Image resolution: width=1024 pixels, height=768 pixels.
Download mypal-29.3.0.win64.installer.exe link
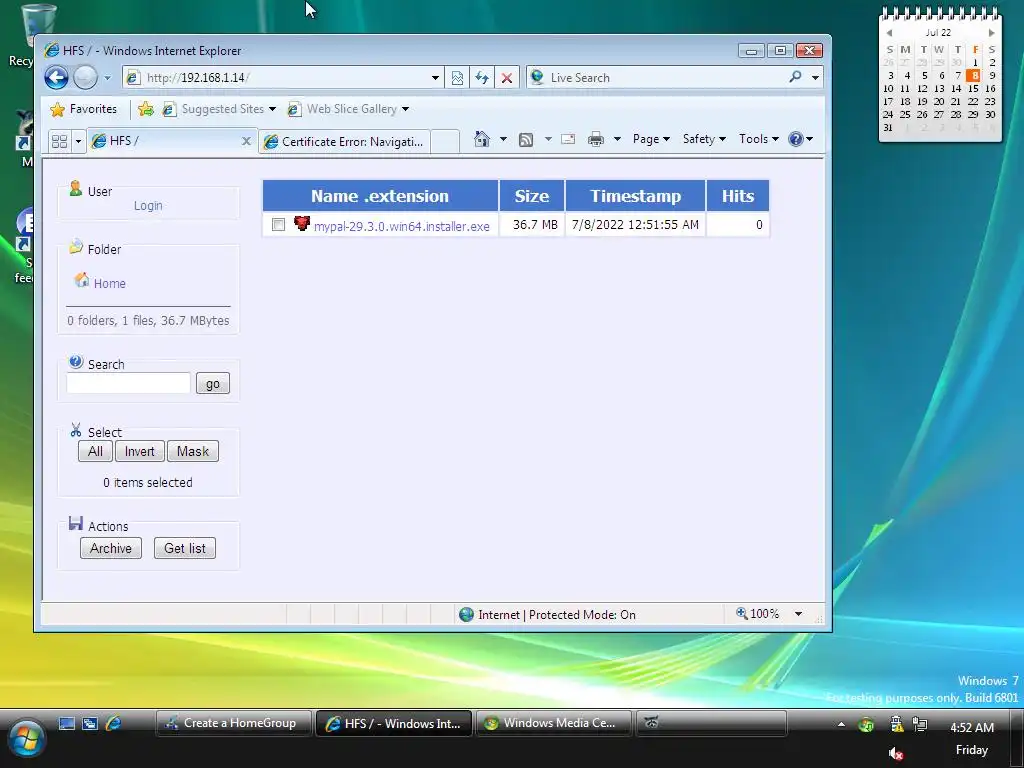(402, 227)
